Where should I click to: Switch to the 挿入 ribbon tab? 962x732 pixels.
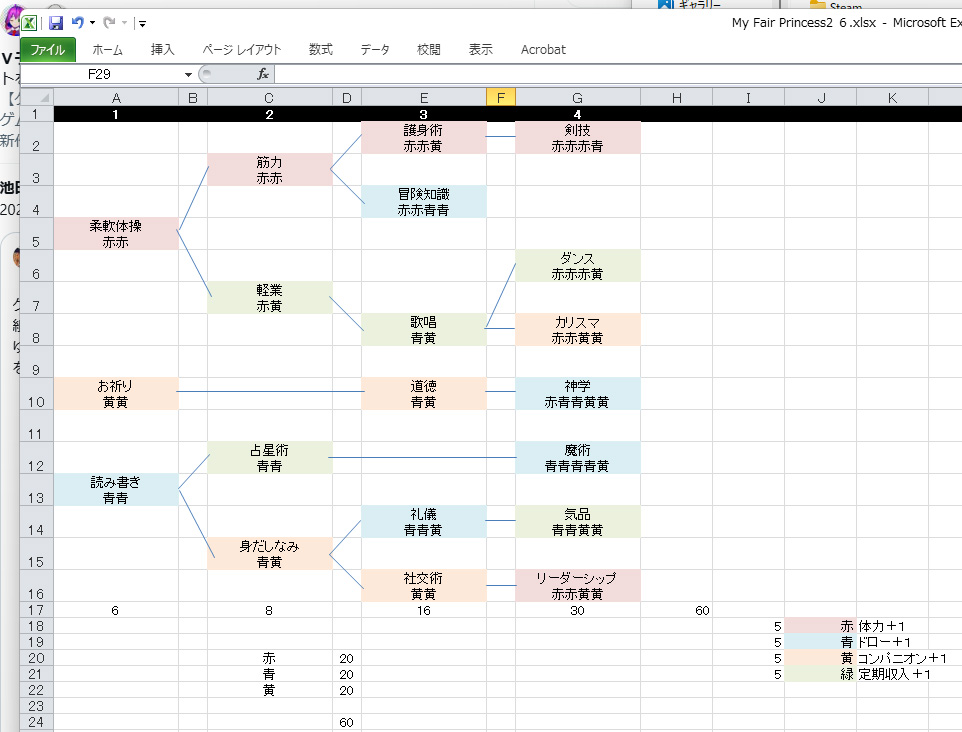163,50
